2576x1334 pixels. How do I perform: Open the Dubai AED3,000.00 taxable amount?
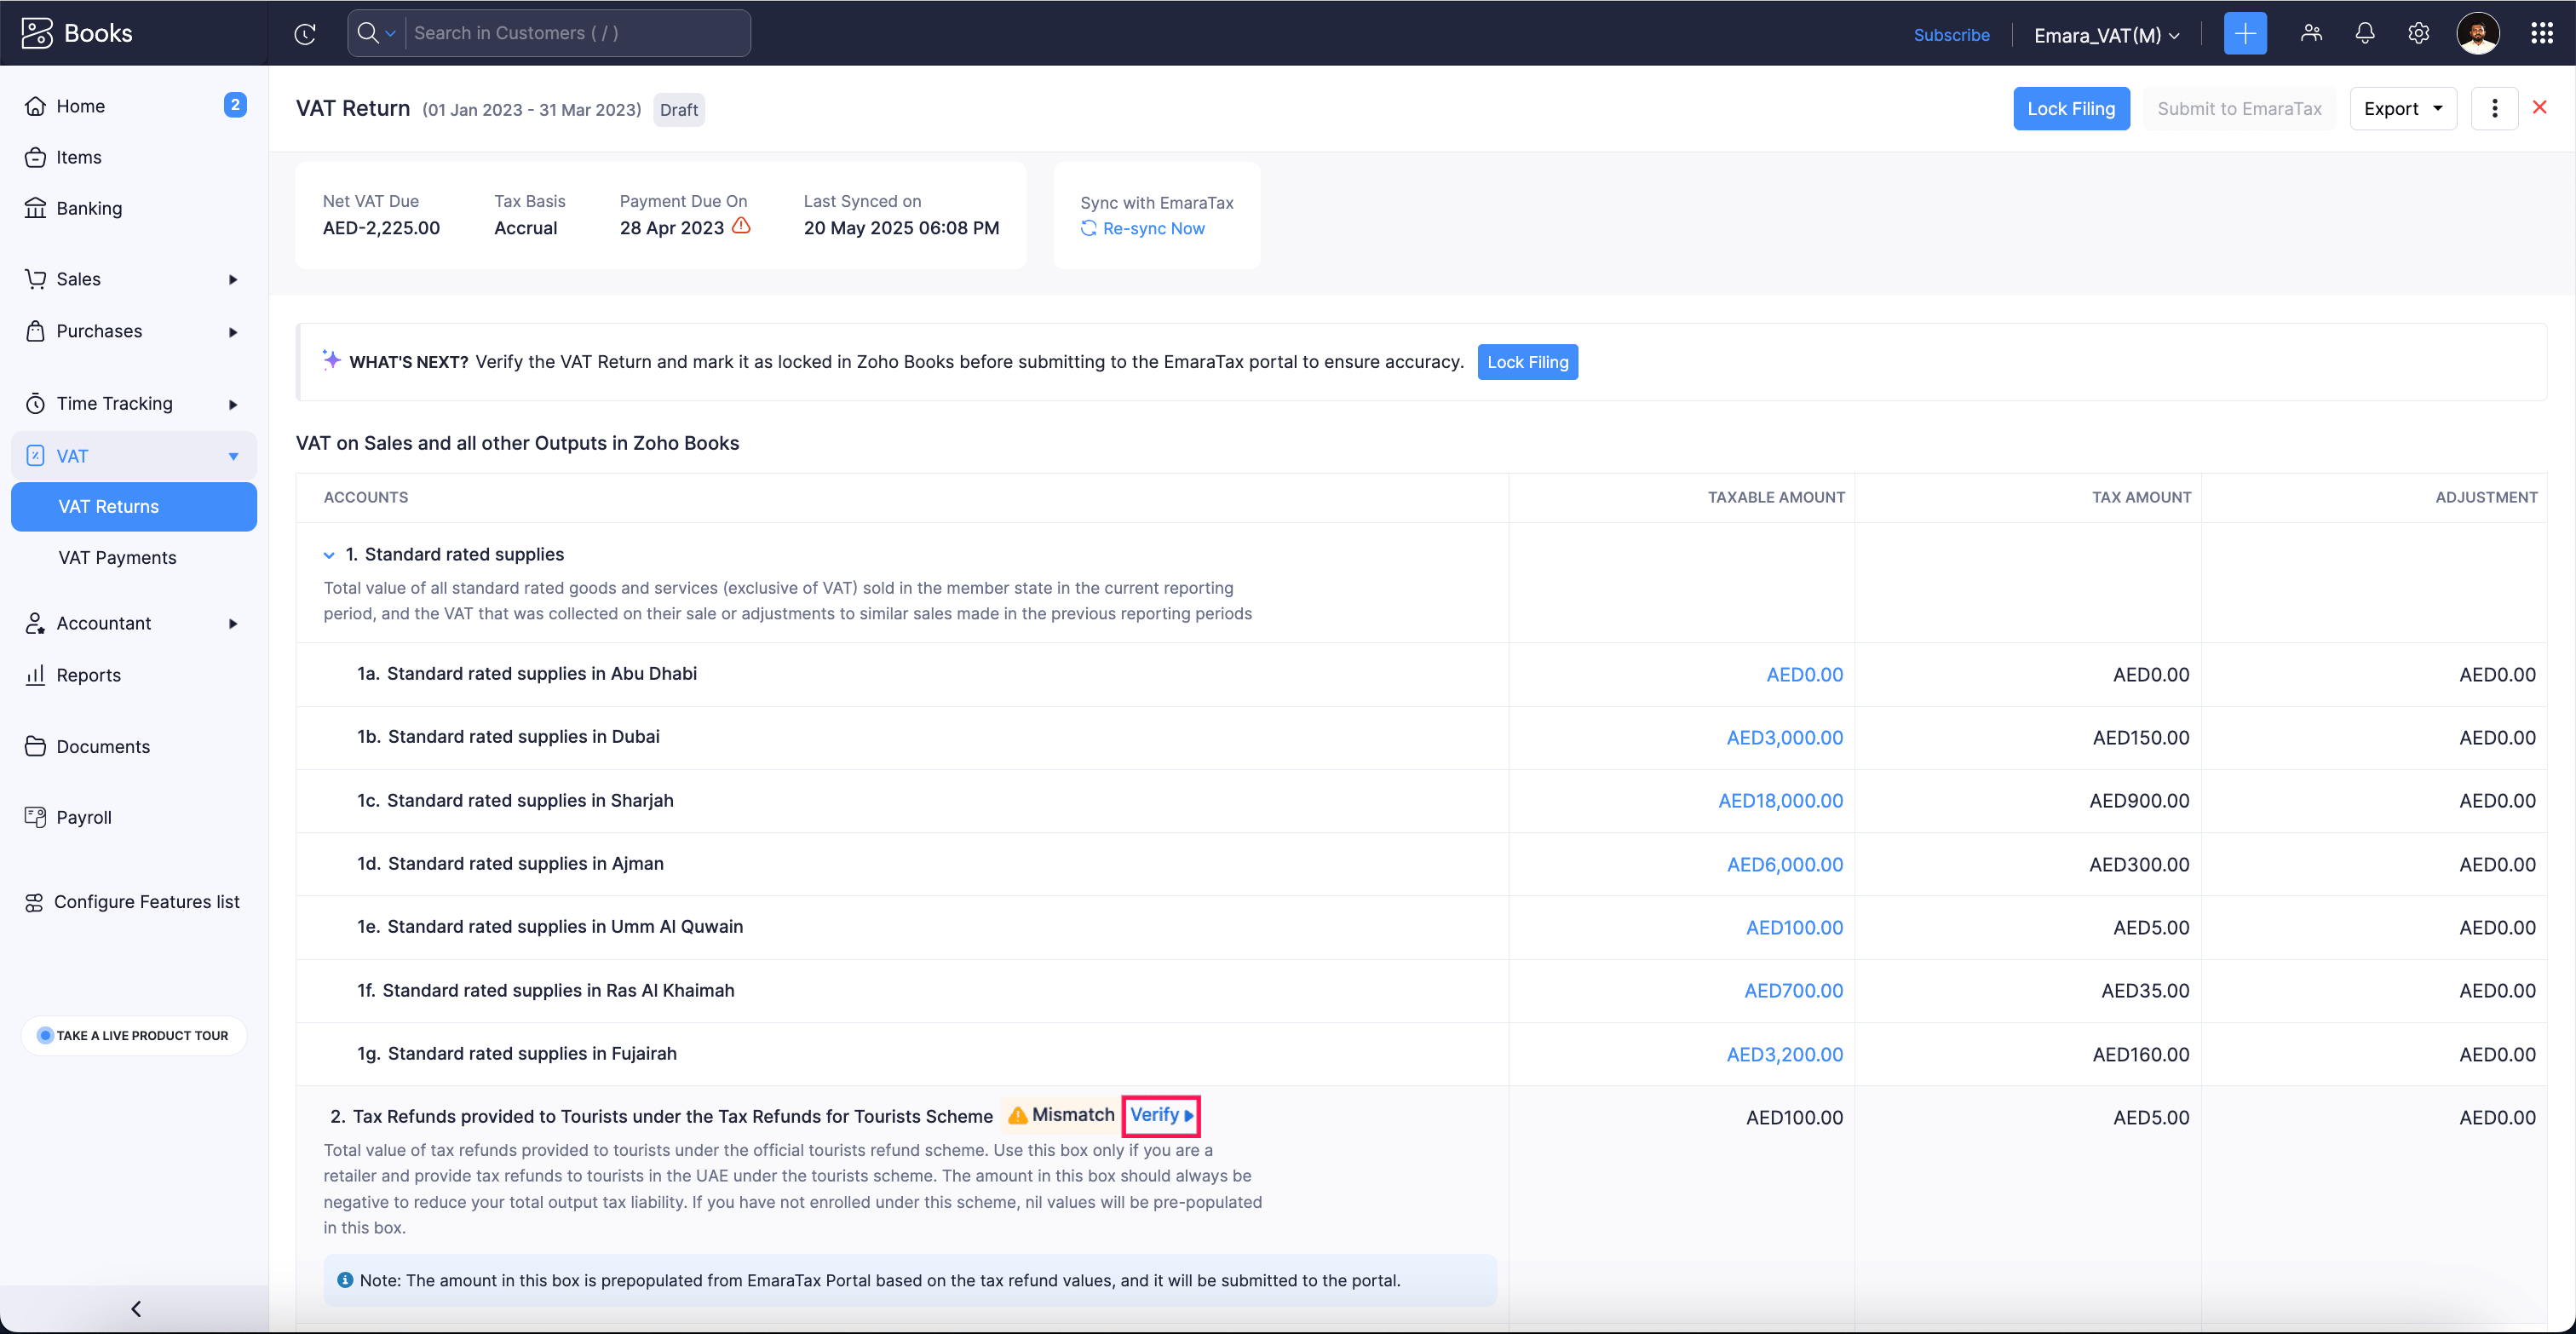(1784, 738)
